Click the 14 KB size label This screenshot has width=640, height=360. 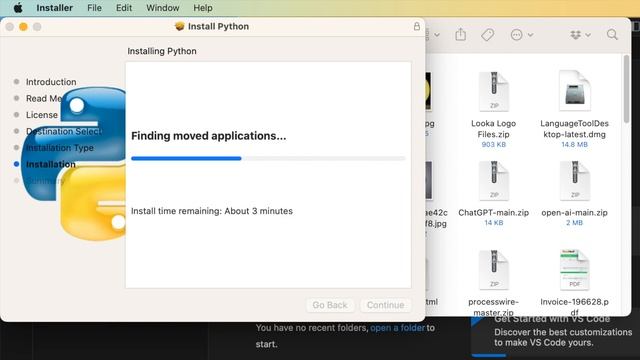tap(493, 223)
